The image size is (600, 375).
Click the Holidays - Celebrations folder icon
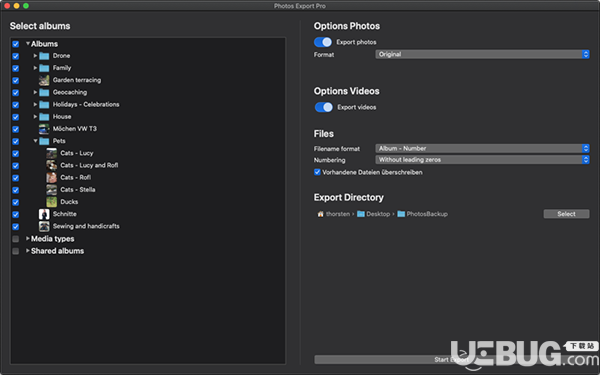(x=44, y=104)
